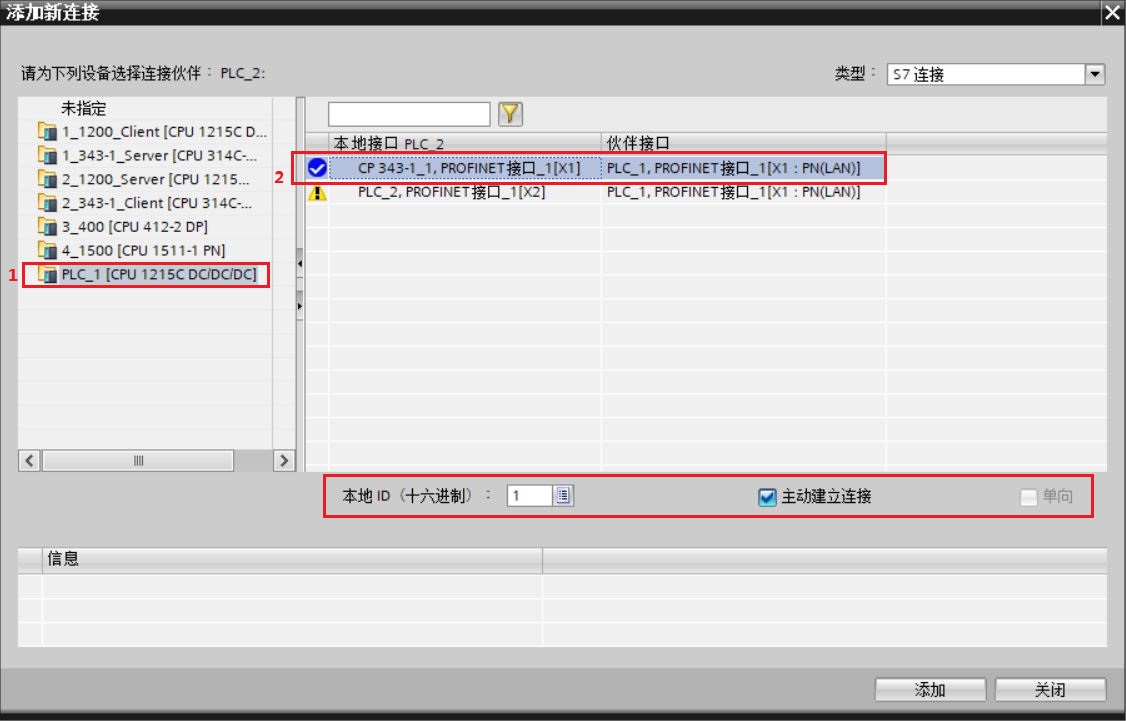Toggle the 单向 checkbox
Screen dimensions: 1126x721
pos(1028,497)
